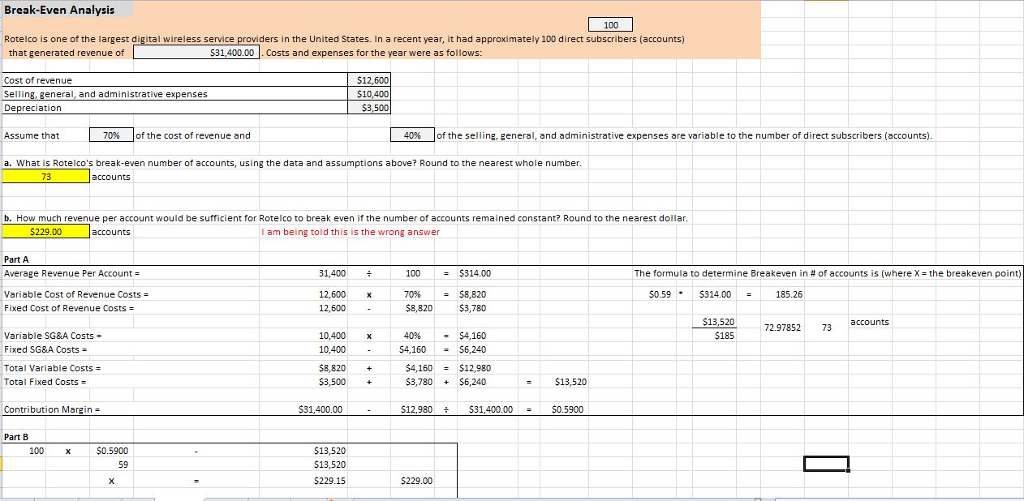Click the $229.00 cell right of $229.15
1024x501 pixels.
pos(416,481)
